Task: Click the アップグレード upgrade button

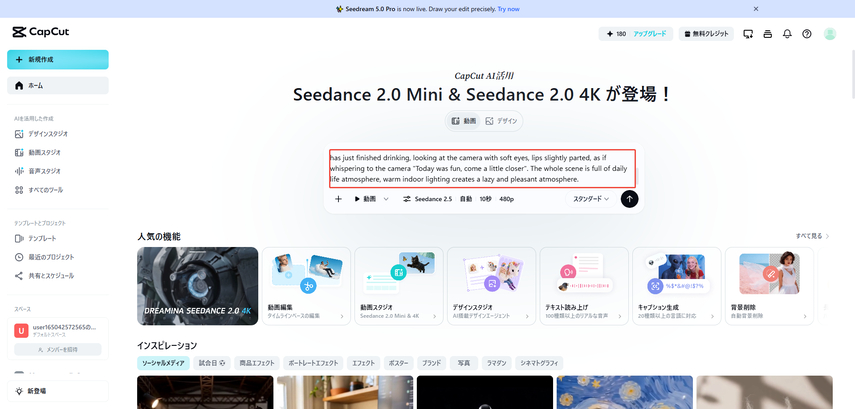Action: coord(649,34)
